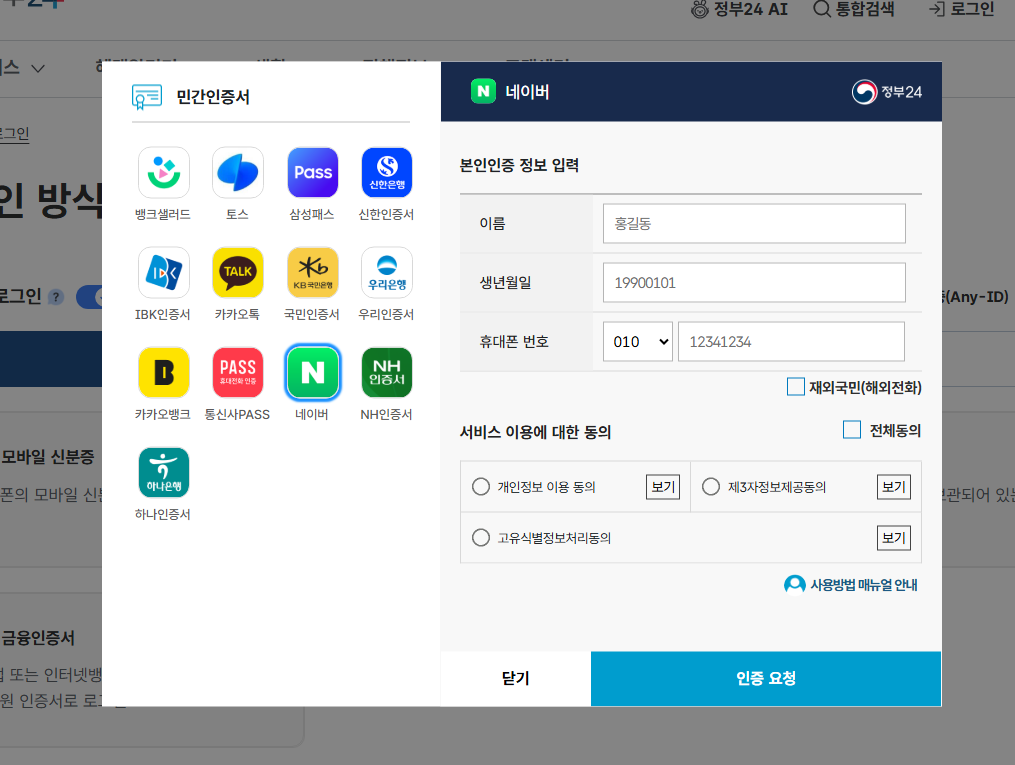The height and width of the screenshot is (765, 1015).
Task: Check the 재외국민(해외전화) checkbox
Action: click(796, 386)
